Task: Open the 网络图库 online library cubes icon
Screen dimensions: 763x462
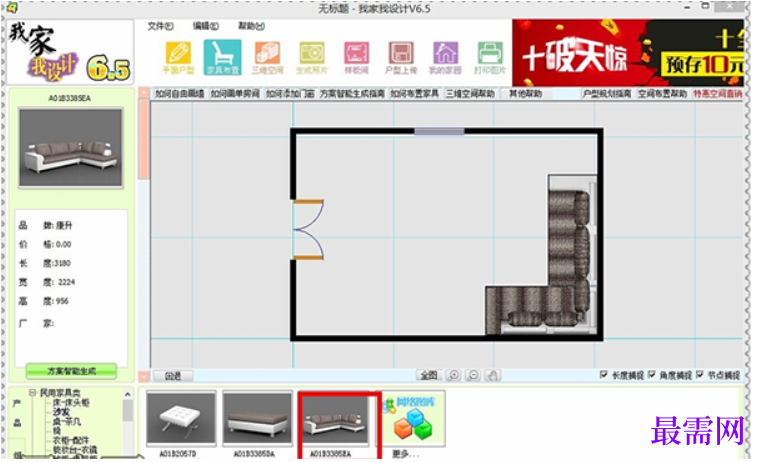Action: (414, 418)
